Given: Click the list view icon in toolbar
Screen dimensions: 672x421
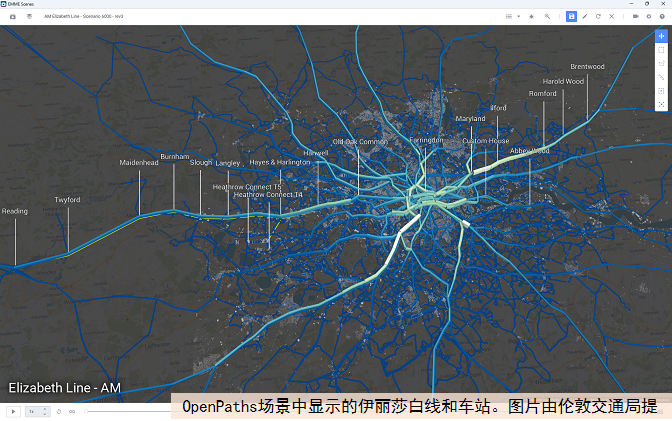Looking at the screenshot, I should (x=509, y=16).
